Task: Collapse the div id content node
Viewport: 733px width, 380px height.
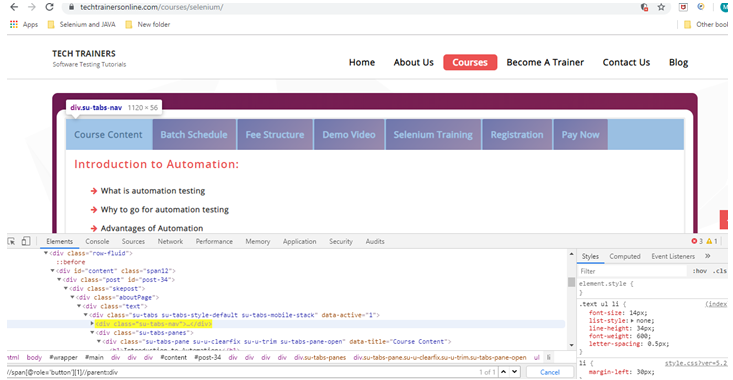Action: (x=52, y=271)
